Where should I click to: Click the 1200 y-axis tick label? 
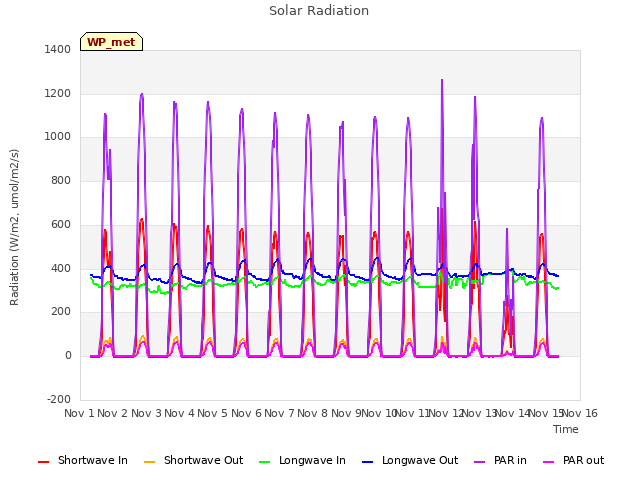58,93
